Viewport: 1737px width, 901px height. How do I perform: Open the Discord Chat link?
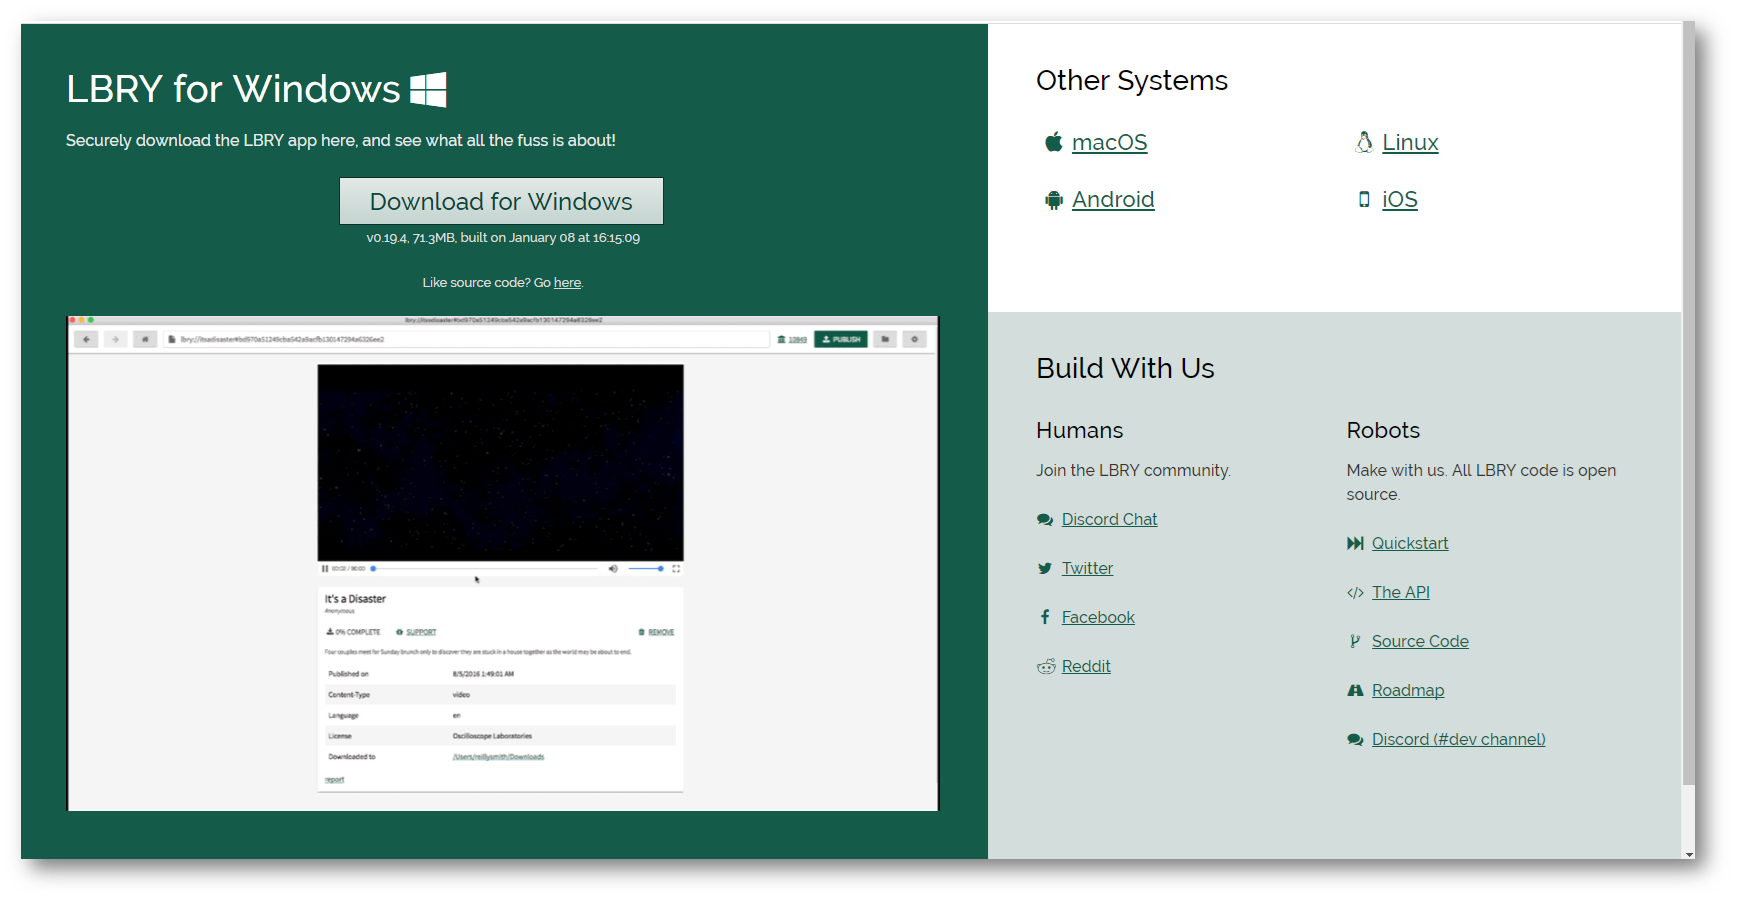click(x=1109, y=519)
